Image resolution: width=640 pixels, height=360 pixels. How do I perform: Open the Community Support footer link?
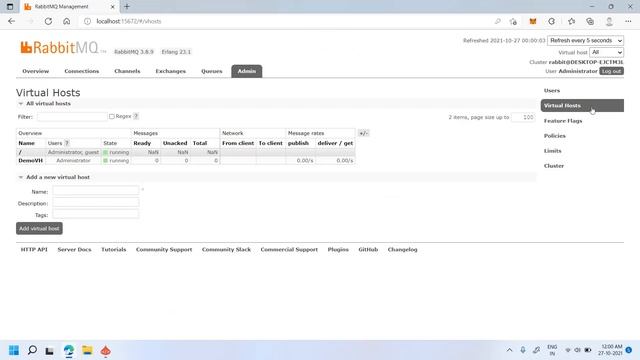164,249
